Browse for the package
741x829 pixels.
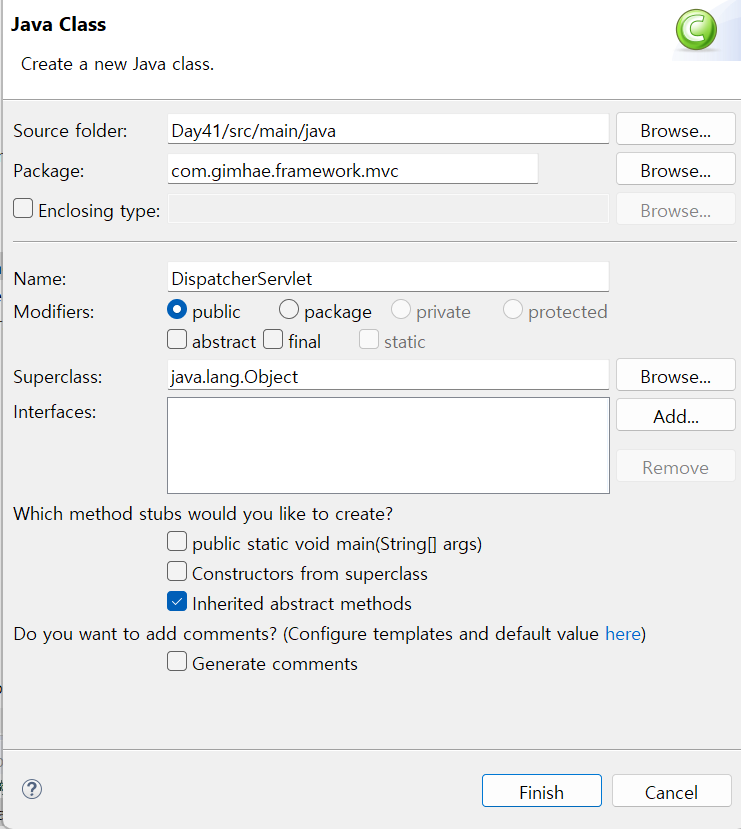pos(675,170)
